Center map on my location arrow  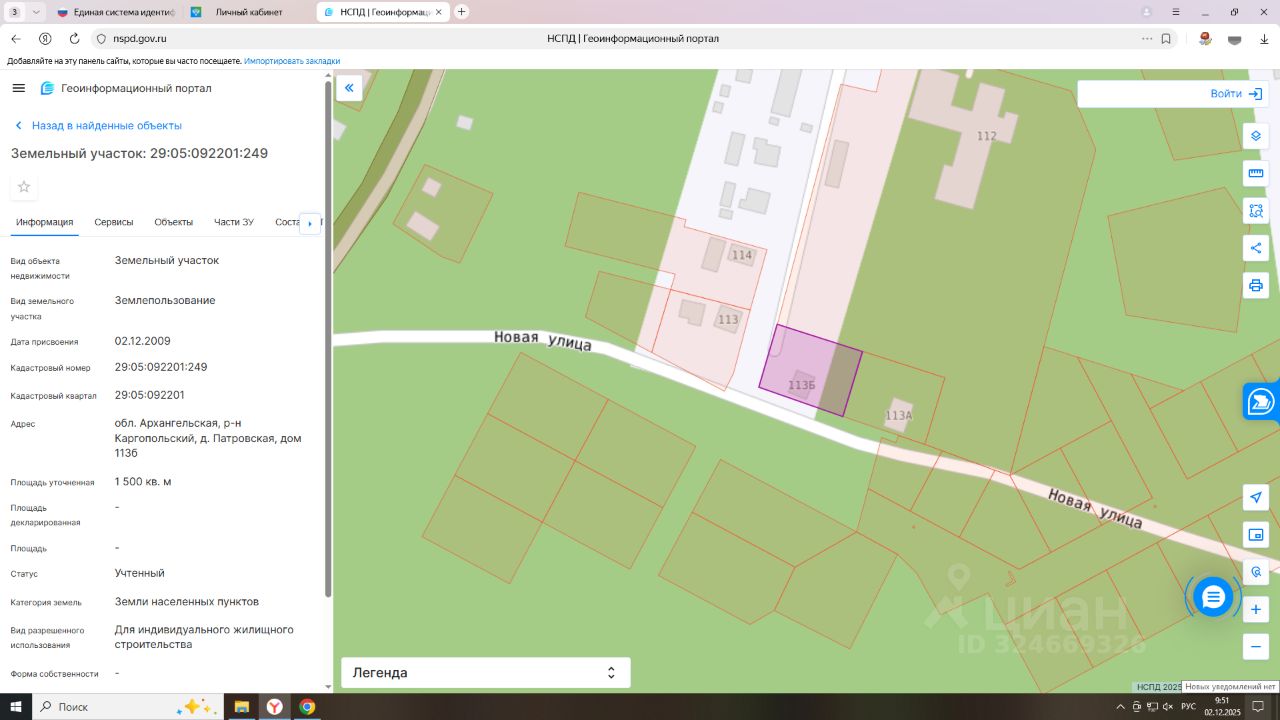tap(1256, 497)
